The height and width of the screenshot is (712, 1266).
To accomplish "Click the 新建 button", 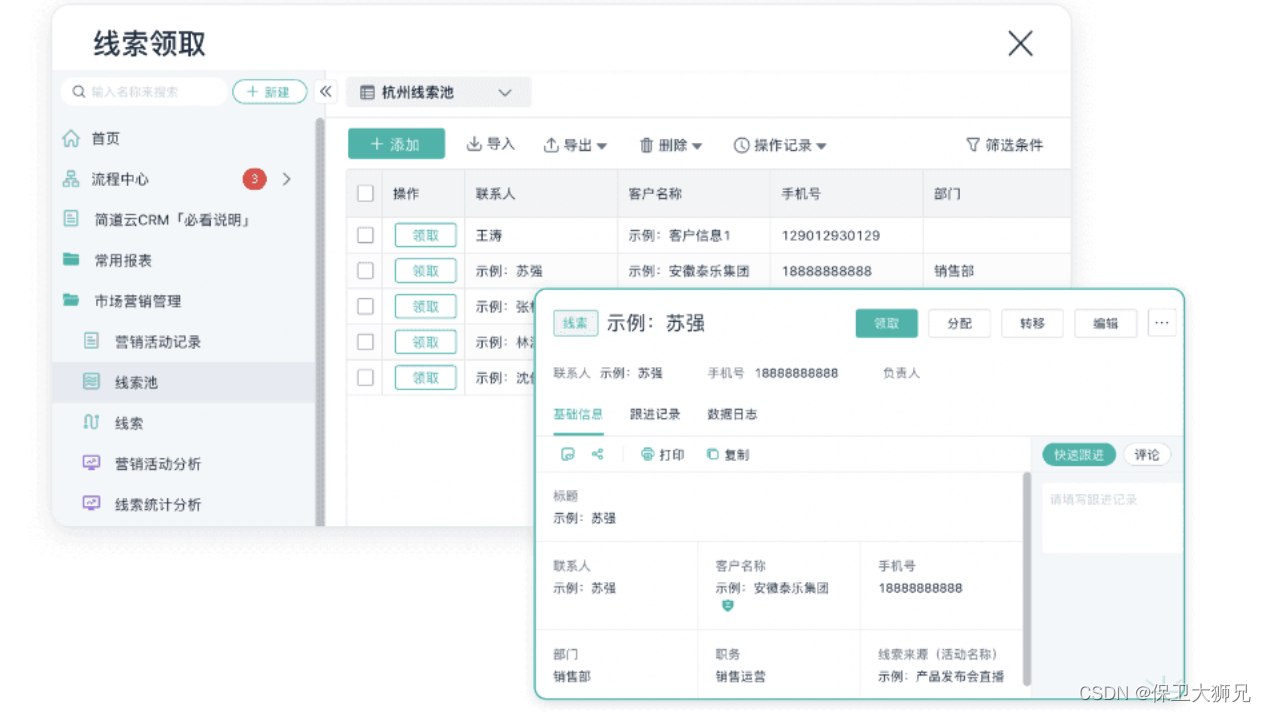I will click(270, 92).
